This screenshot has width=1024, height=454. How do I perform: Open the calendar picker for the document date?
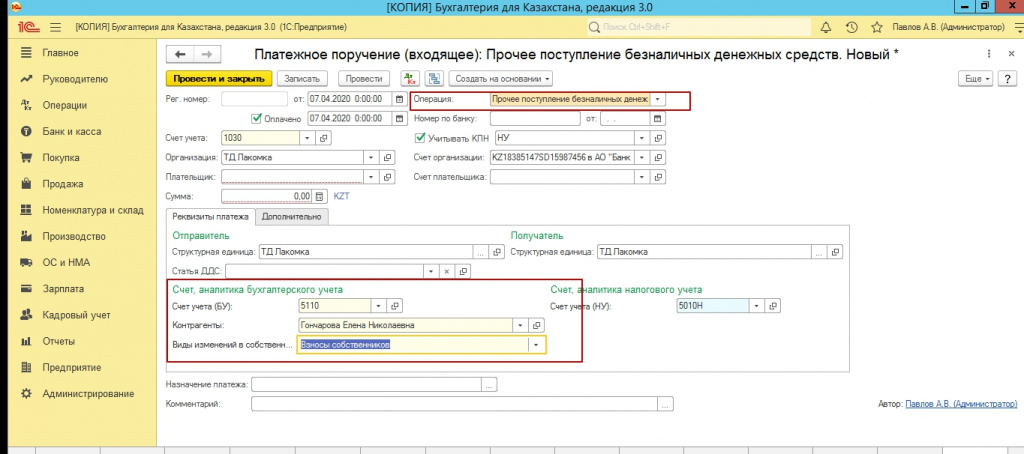click(400, 99)
